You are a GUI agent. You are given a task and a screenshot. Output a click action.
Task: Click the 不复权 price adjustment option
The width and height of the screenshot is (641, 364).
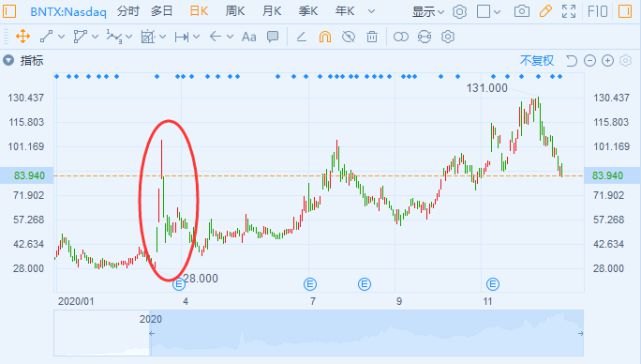click(x=537, y=61)
